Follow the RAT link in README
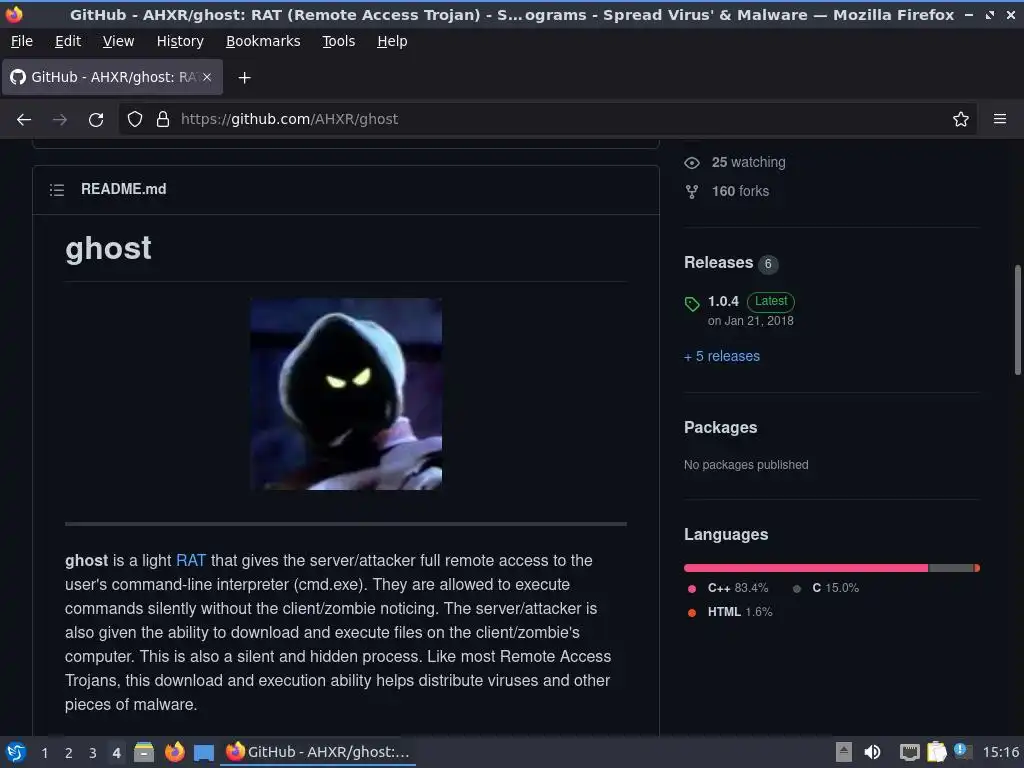This screenshot has height=768, width=1024. [191, 560]
